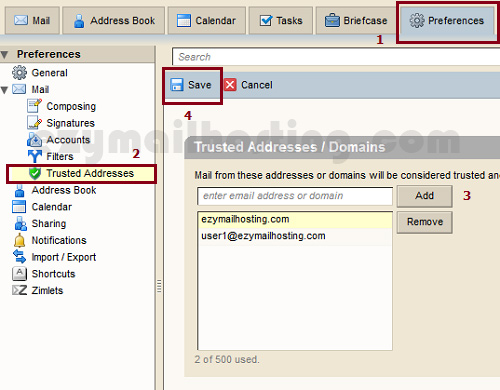
Task: Open Notifications preferences
Action: pyautogui.click(x=59, y=240)
